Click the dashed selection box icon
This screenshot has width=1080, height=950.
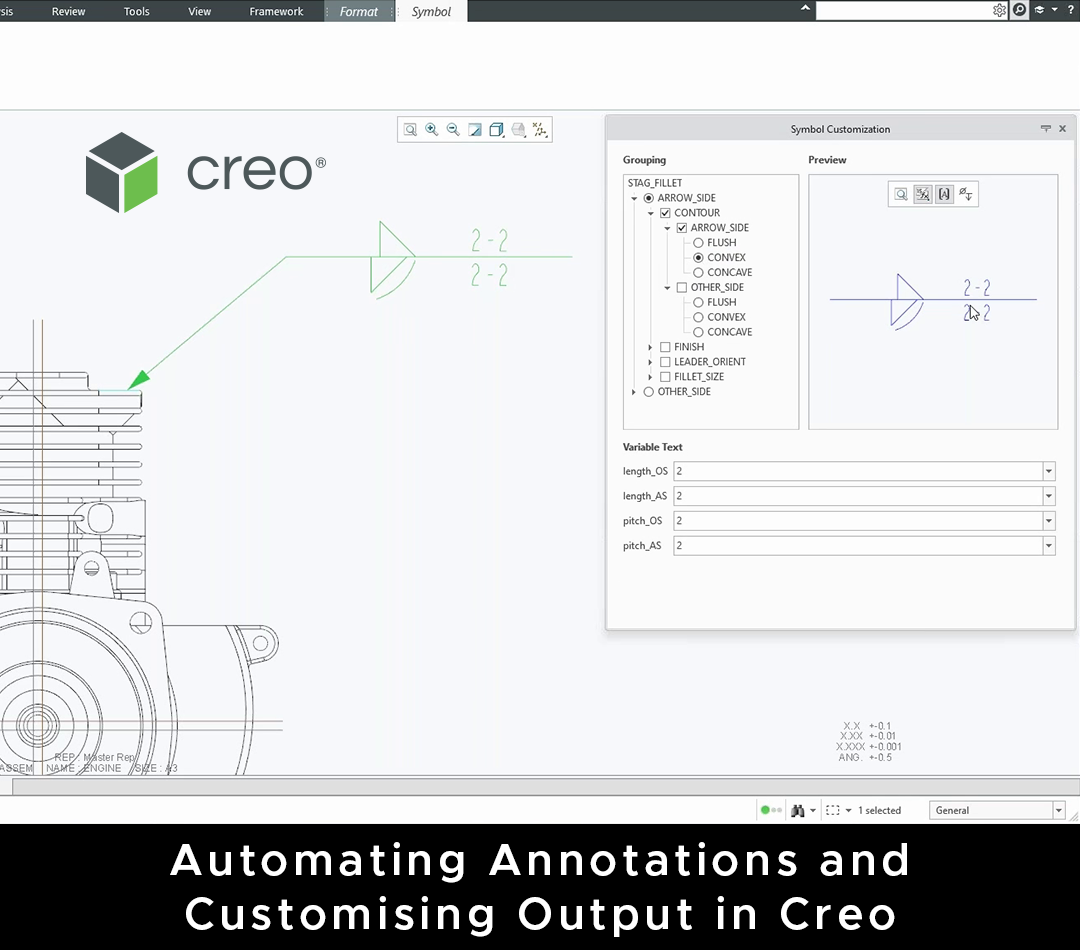click(x=833, y=811)
